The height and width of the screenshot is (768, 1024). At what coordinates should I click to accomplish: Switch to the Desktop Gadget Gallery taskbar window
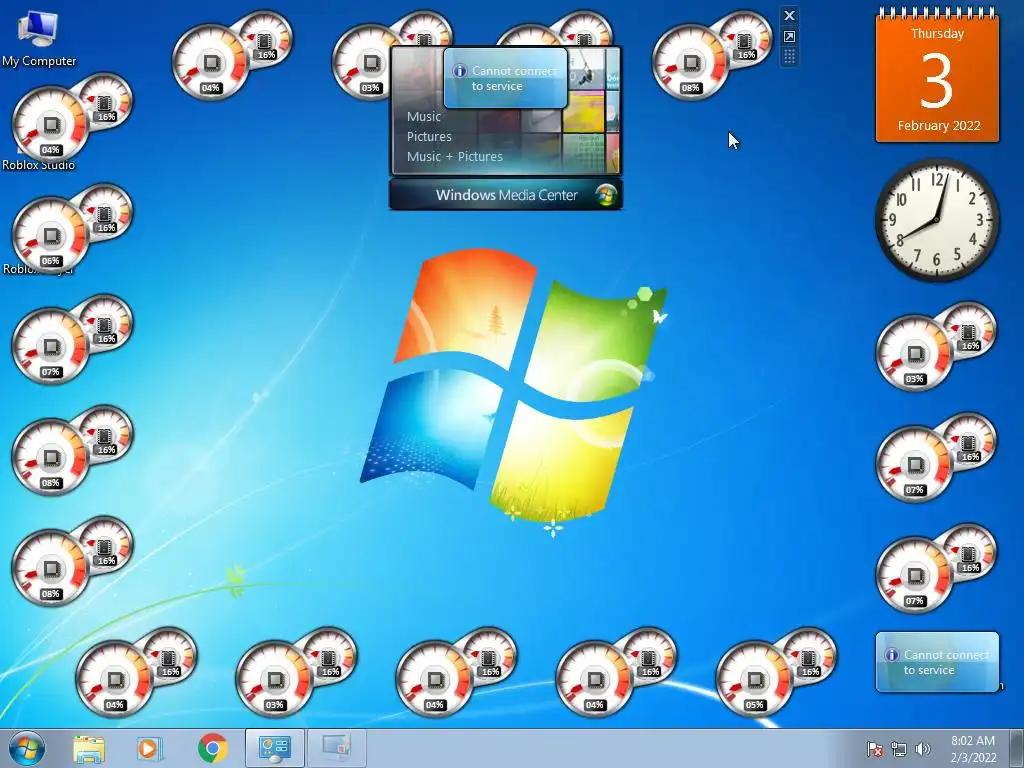tap(274, 748)
